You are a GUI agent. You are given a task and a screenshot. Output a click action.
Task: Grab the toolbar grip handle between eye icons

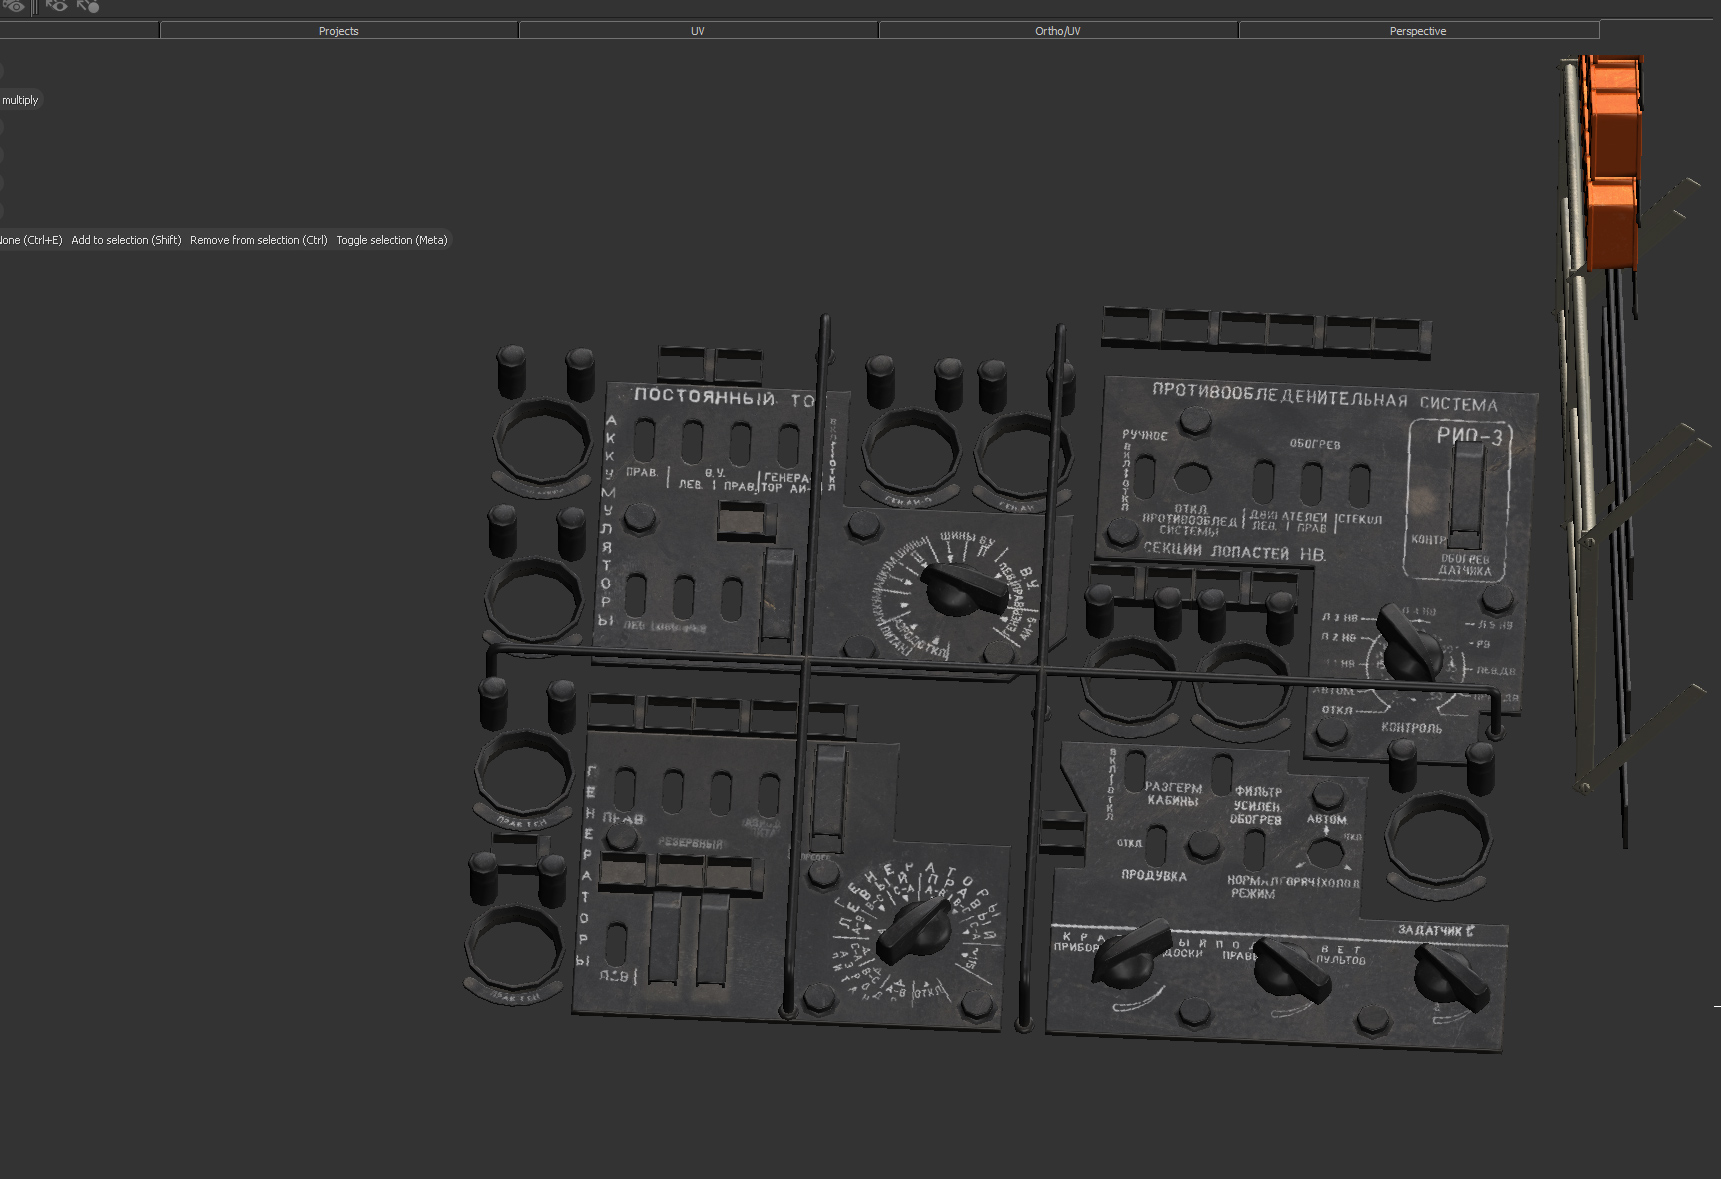[x=34, y=6]
